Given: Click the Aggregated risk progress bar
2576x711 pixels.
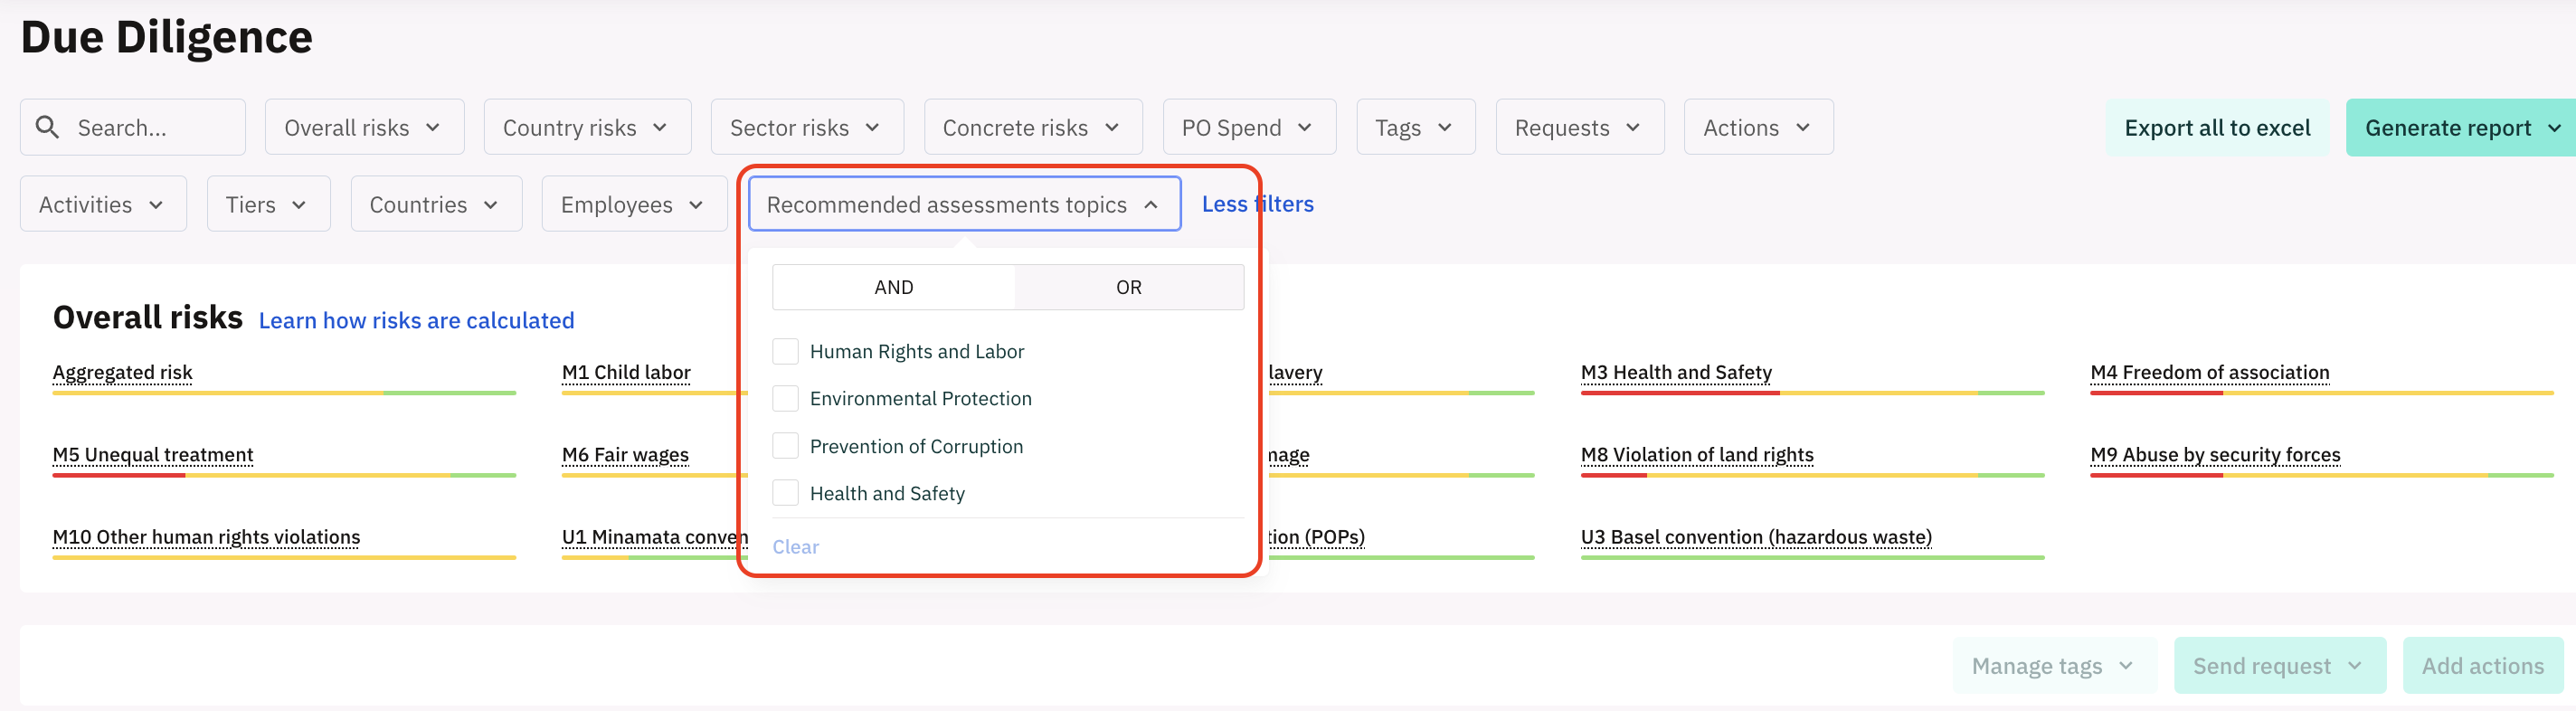Looking at the screenshot, I should click(x=284, y=393).
